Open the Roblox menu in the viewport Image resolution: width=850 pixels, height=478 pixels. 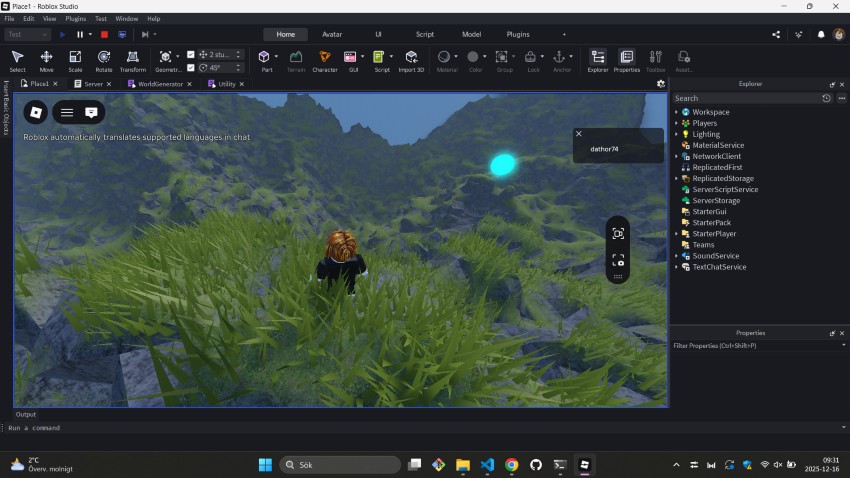pos(36,112)
